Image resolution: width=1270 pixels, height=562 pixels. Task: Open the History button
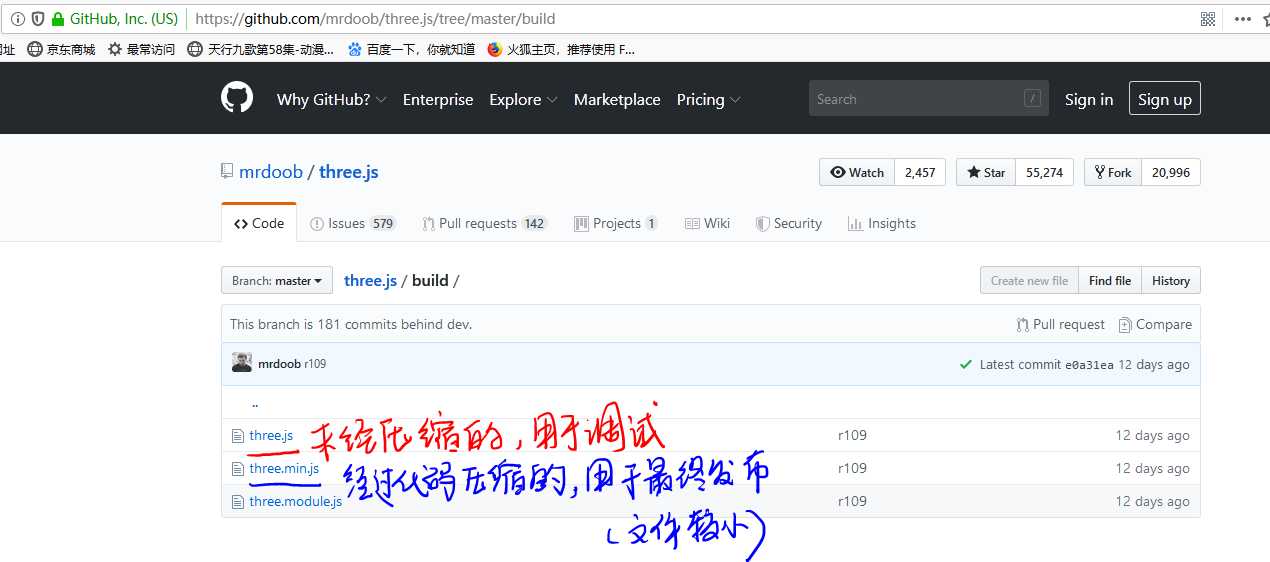[x=1171, y=280]
